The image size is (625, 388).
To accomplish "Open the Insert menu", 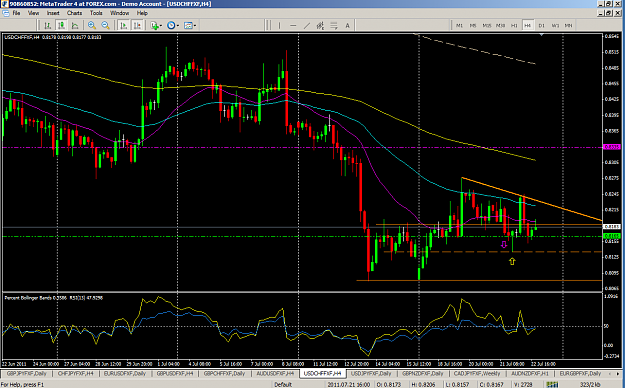I will coord(53,13).
